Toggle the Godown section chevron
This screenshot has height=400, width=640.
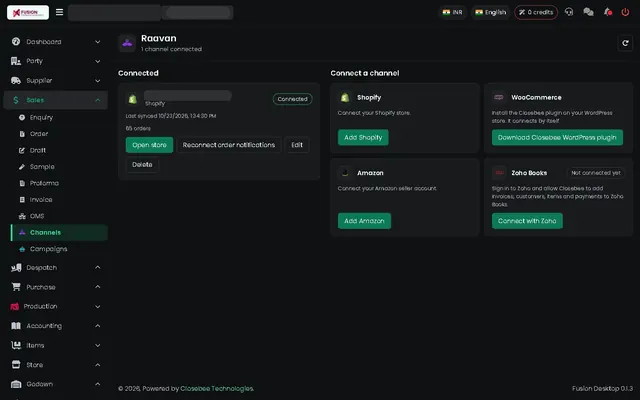click(98, 384)
